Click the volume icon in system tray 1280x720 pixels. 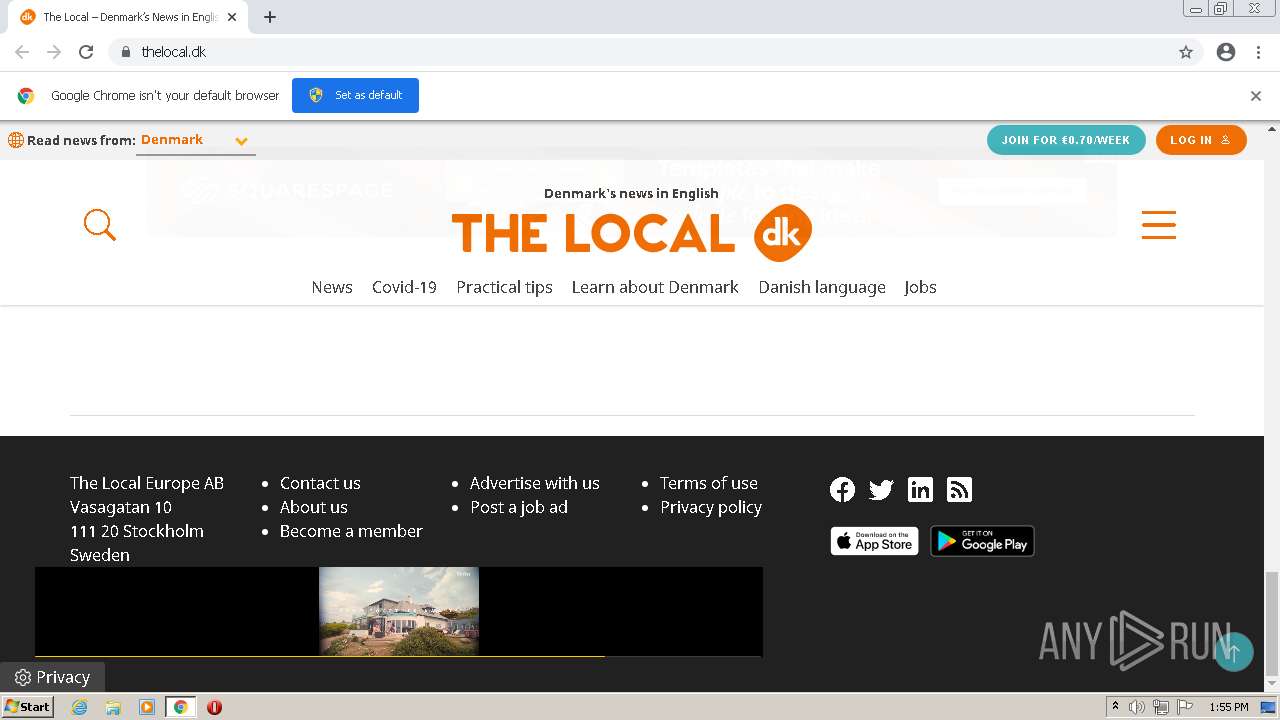point(1136,707)
